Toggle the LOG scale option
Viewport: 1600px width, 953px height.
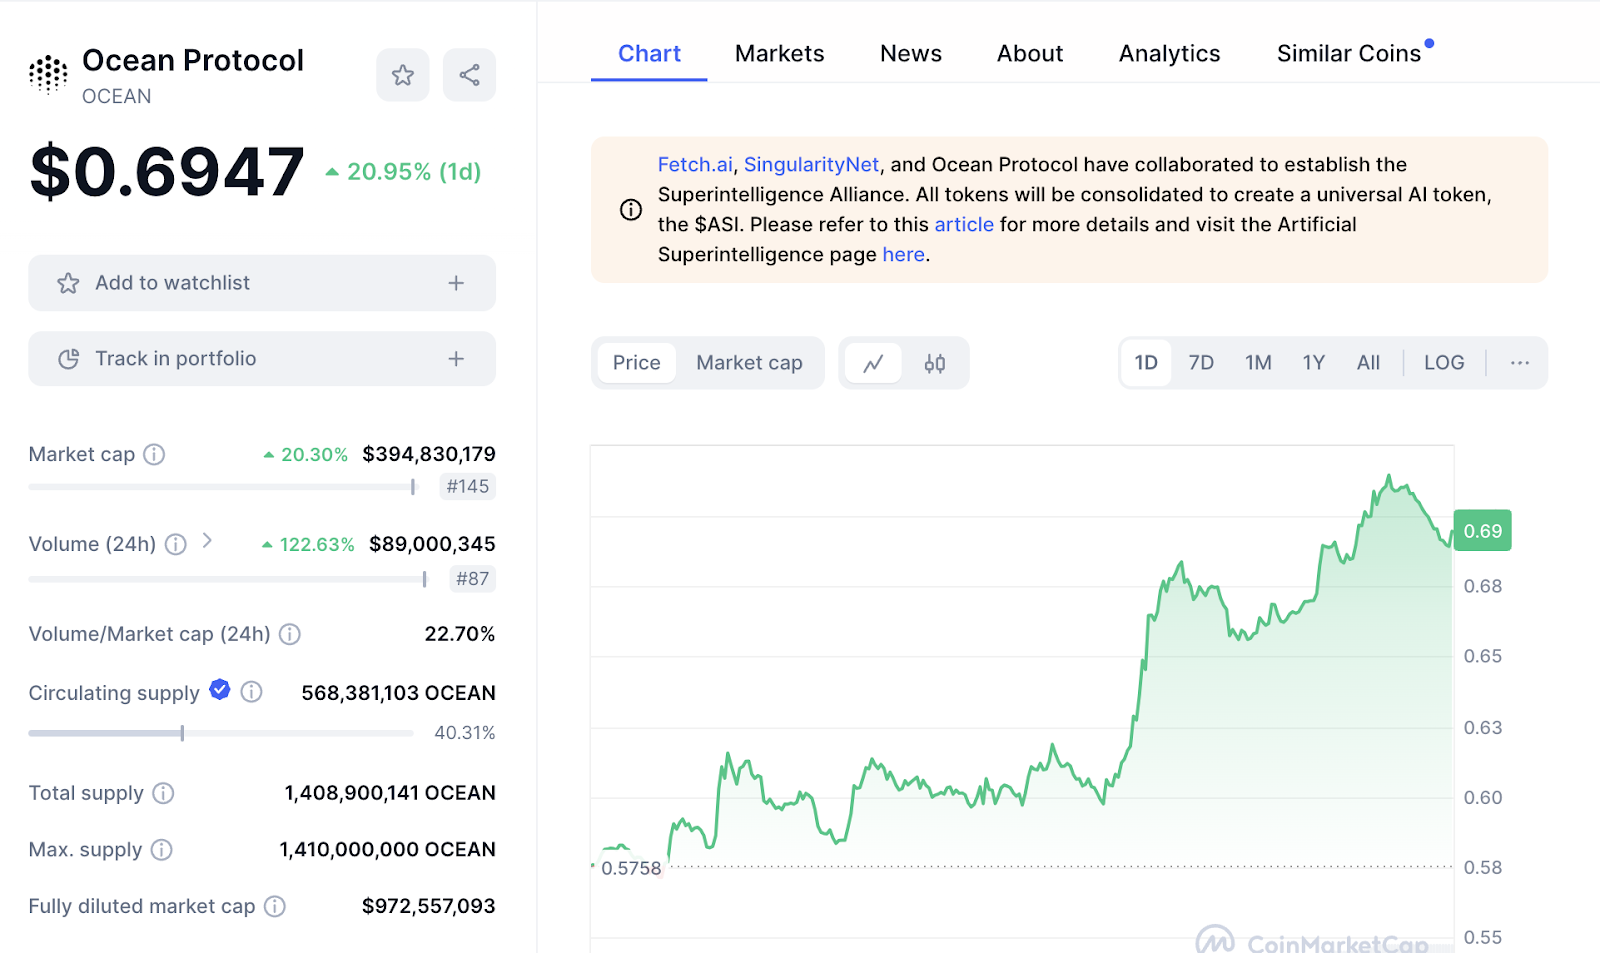pyautogui.click(x=1443, y=363)
